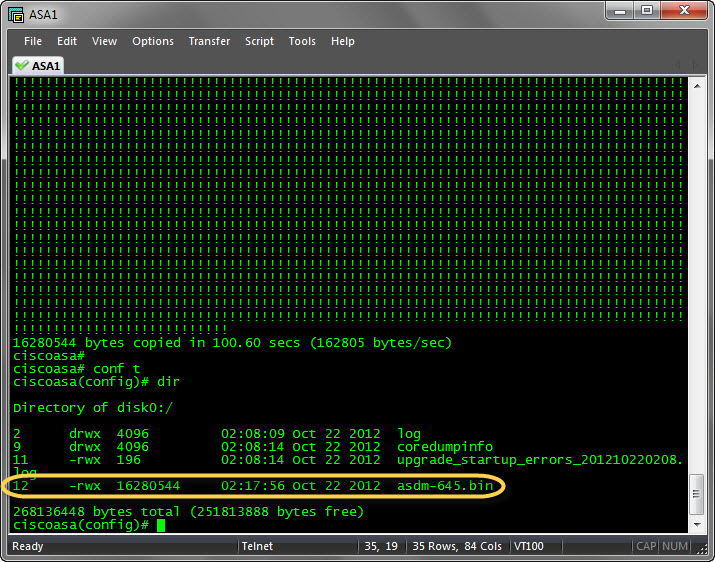Screen dimensions: 715x562
Task: Click the Ready status bar text
Action: (x=27, y=546)
